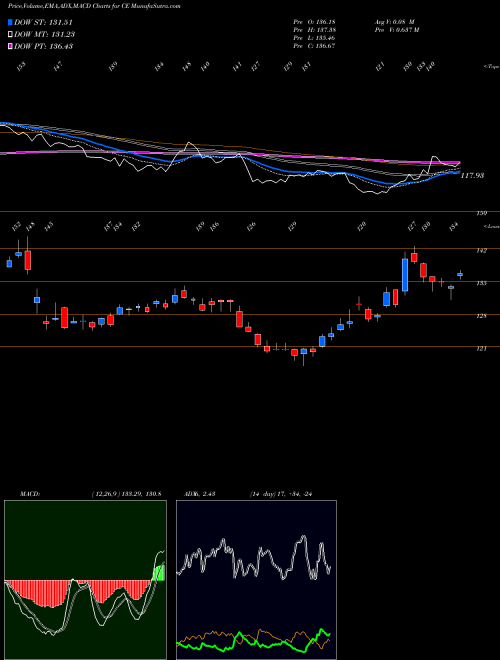Click the 117.93 label beside the EMA lines
This screenshot has width=500, height=660.
point(472,176)
